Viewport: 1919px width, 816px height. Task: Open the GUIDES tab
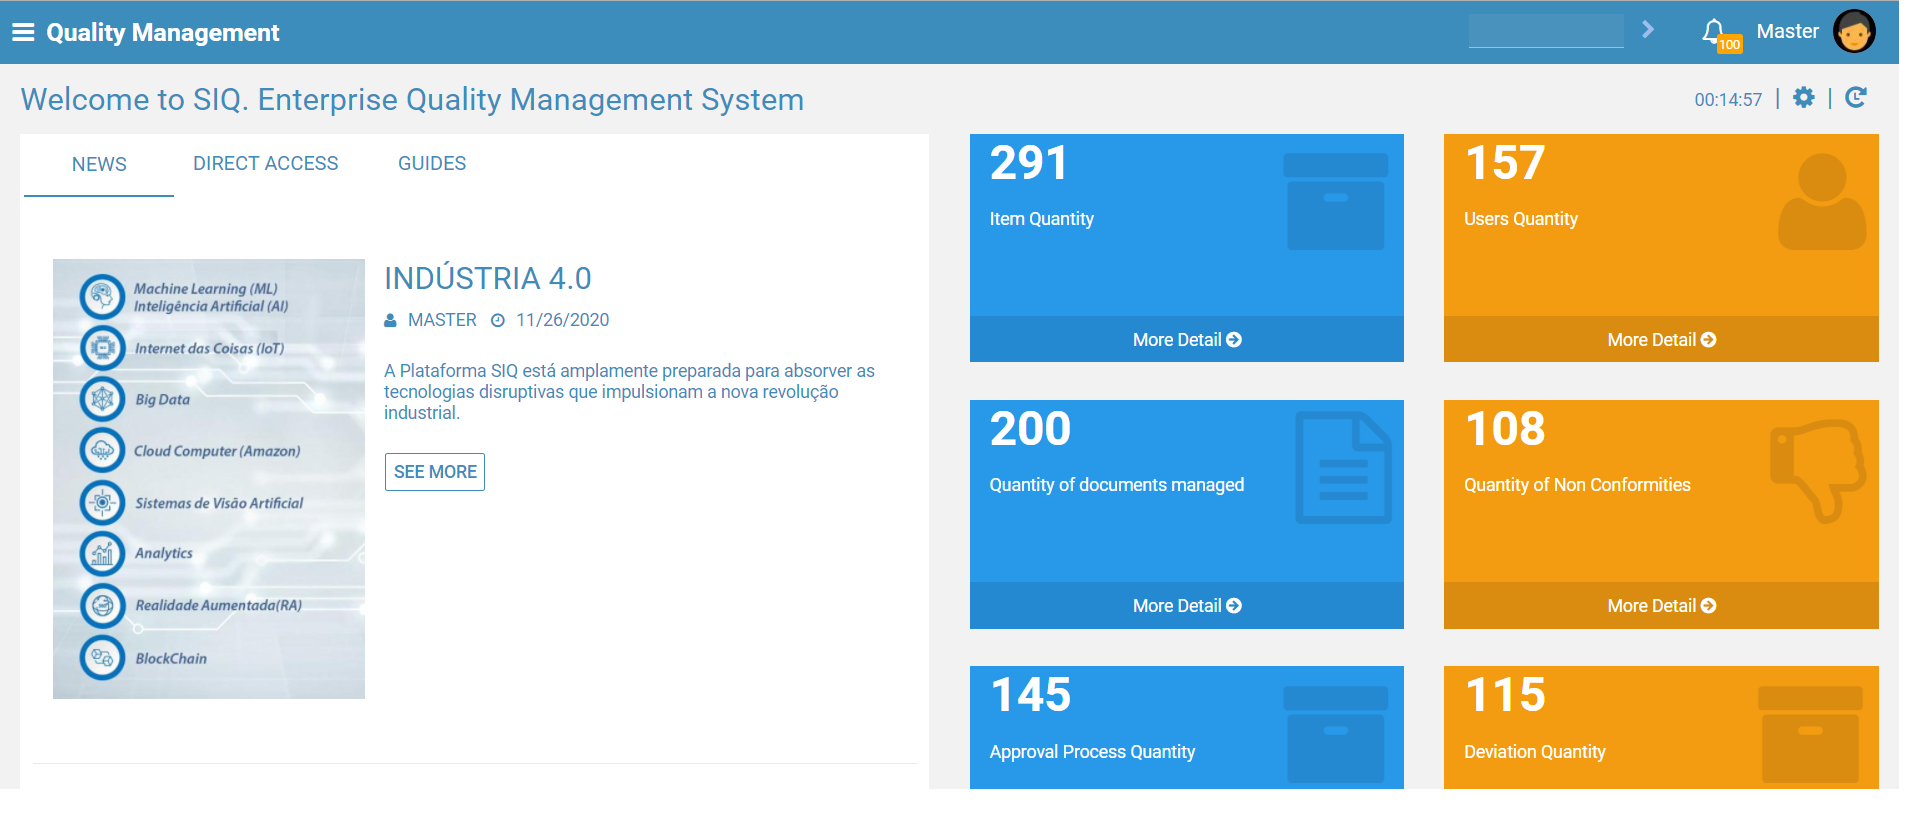432,163
